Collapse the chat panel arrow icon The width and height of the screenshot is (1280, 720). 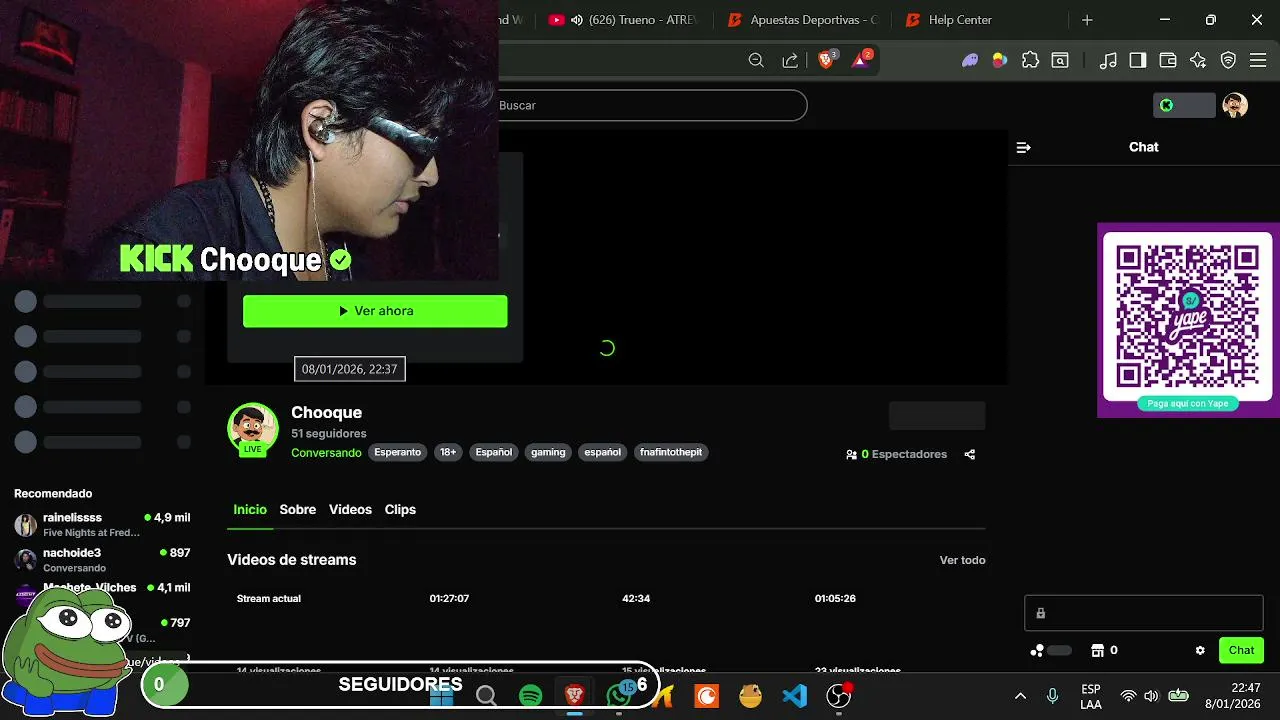1023,147
